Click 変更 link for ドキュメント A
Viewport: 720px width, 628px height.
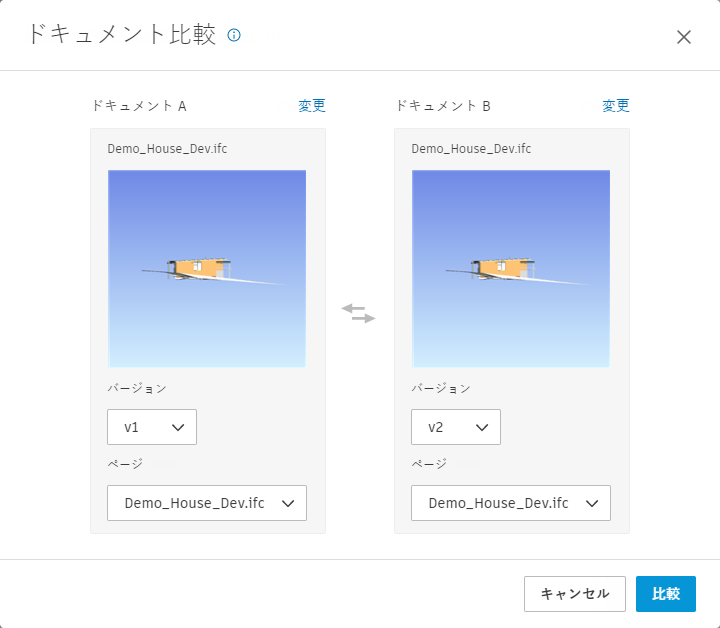click(x=311, y=105)
